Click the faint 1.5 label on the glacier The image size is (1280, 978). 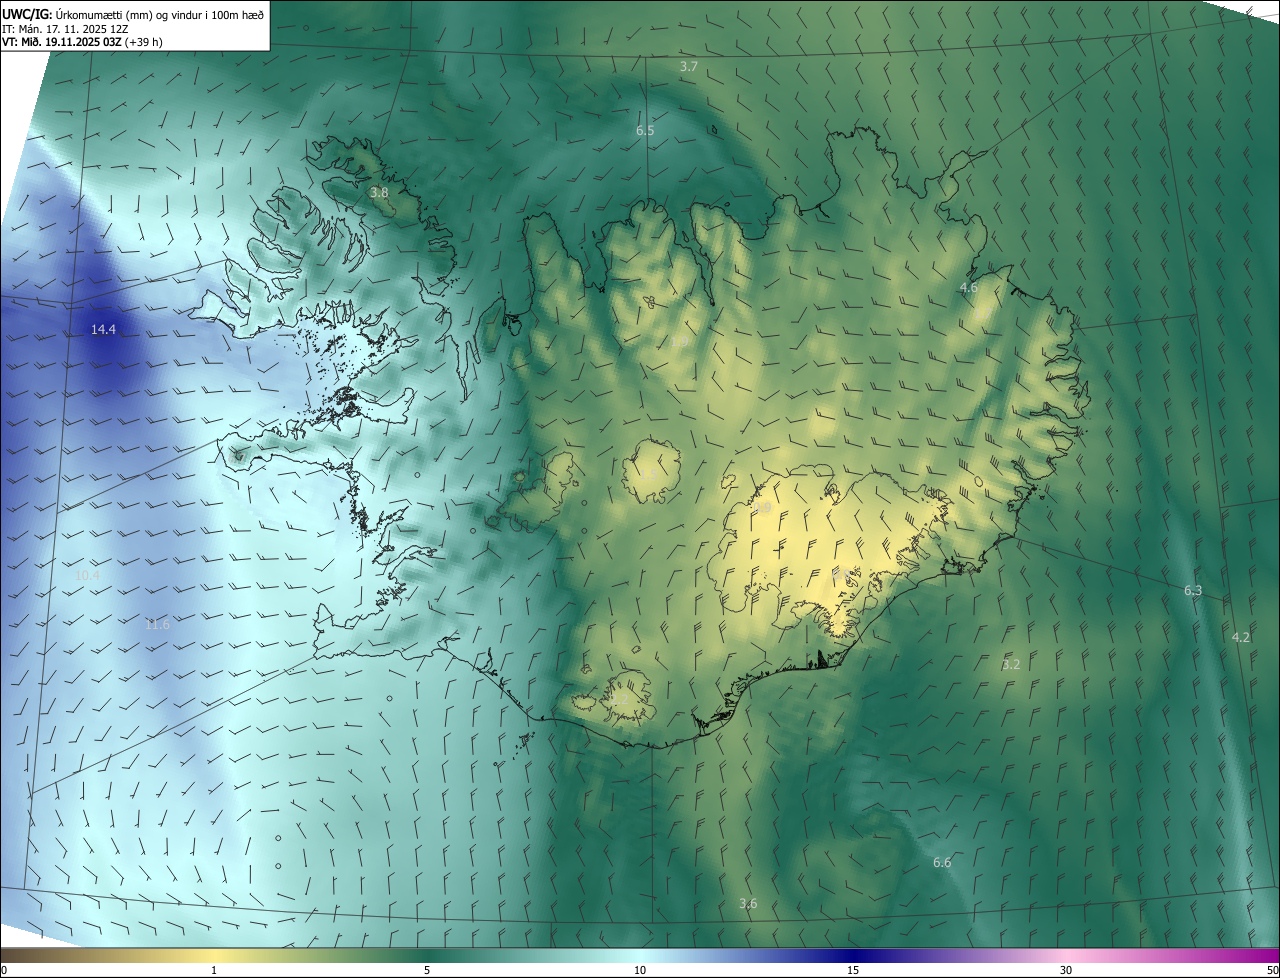point(649,473)
